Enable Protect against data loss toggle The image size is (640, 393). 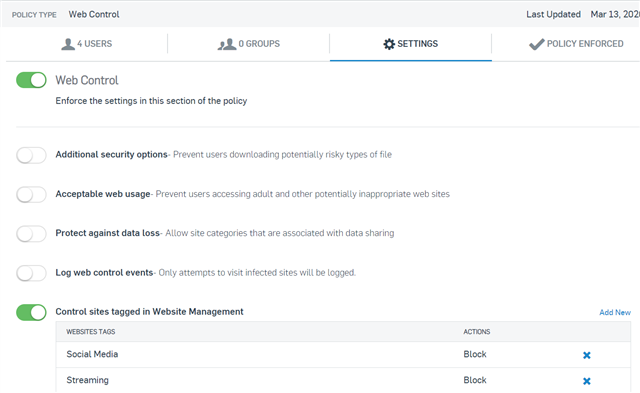tap(31, 234)
